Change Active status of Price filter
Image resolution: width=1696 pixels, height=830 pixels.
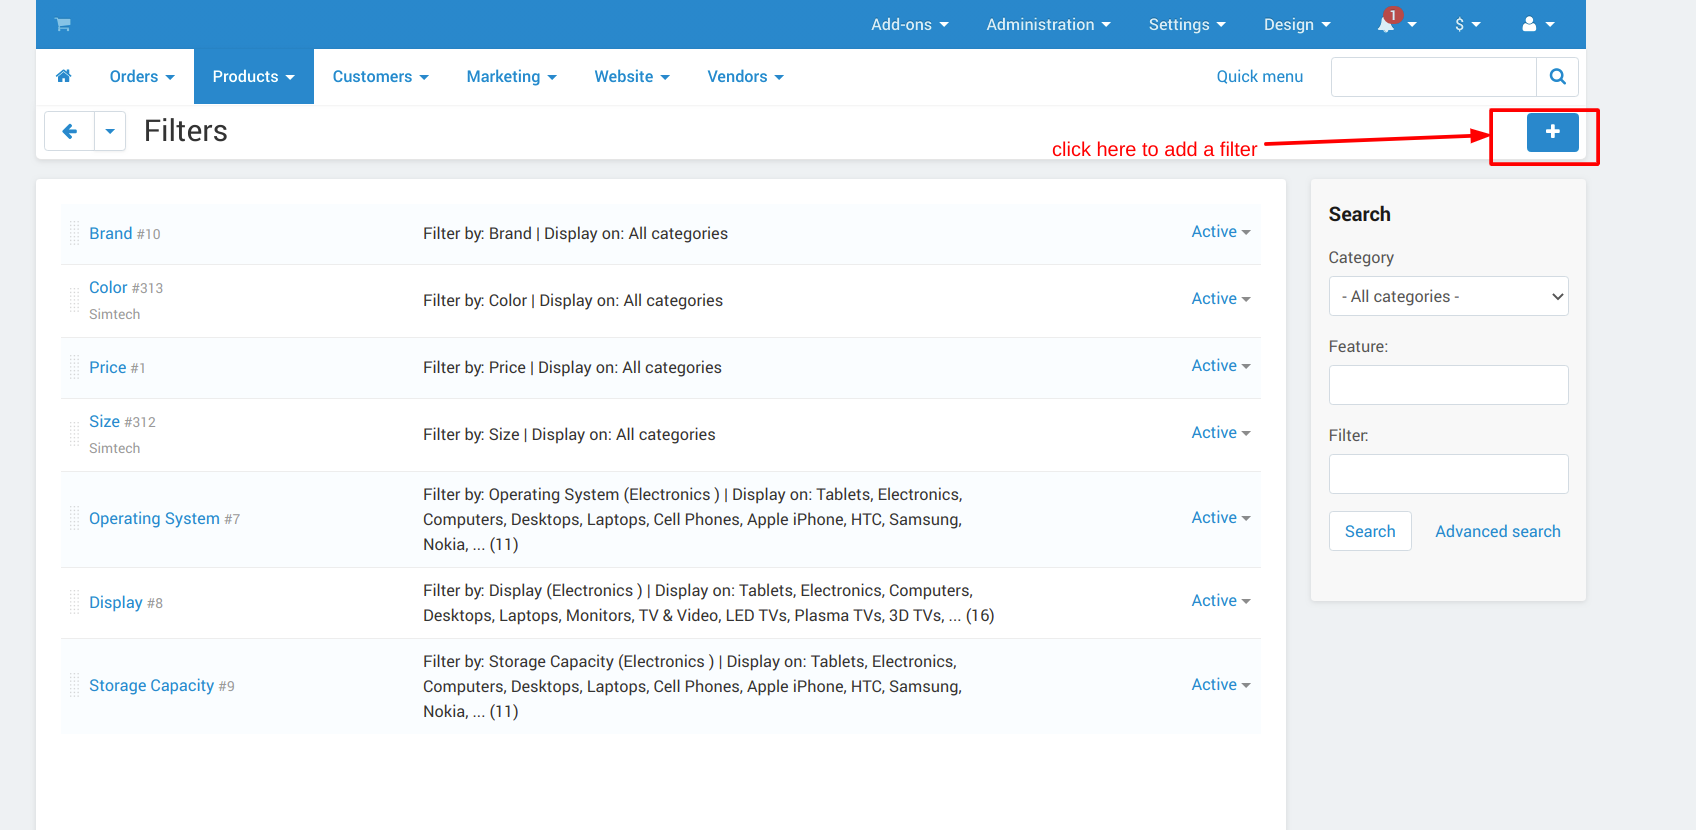(1220, 366)
